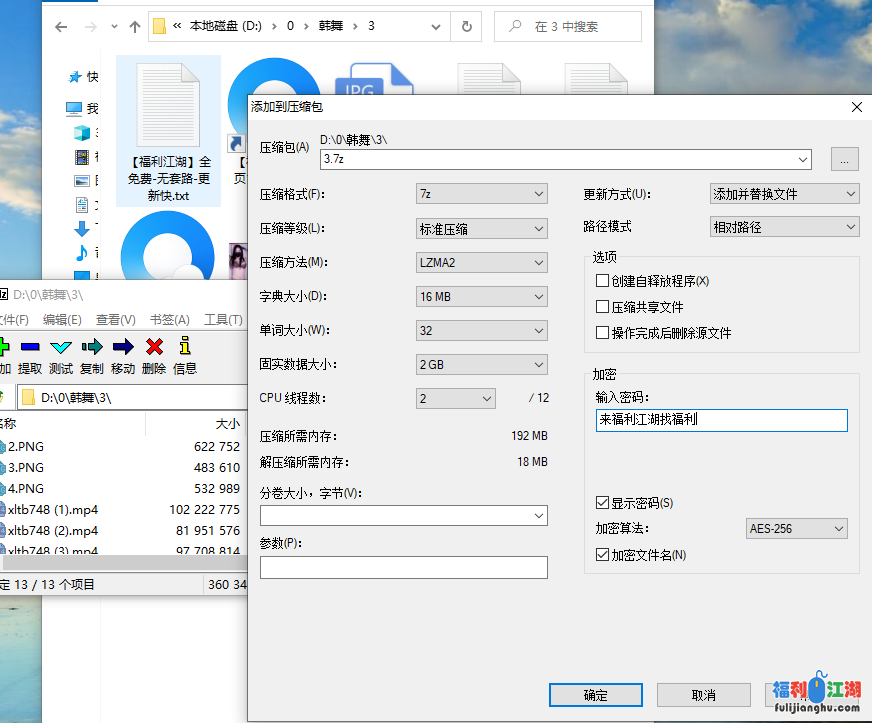Click the archive name browse (...) control

pyautogui.click(x=844, y=159)
